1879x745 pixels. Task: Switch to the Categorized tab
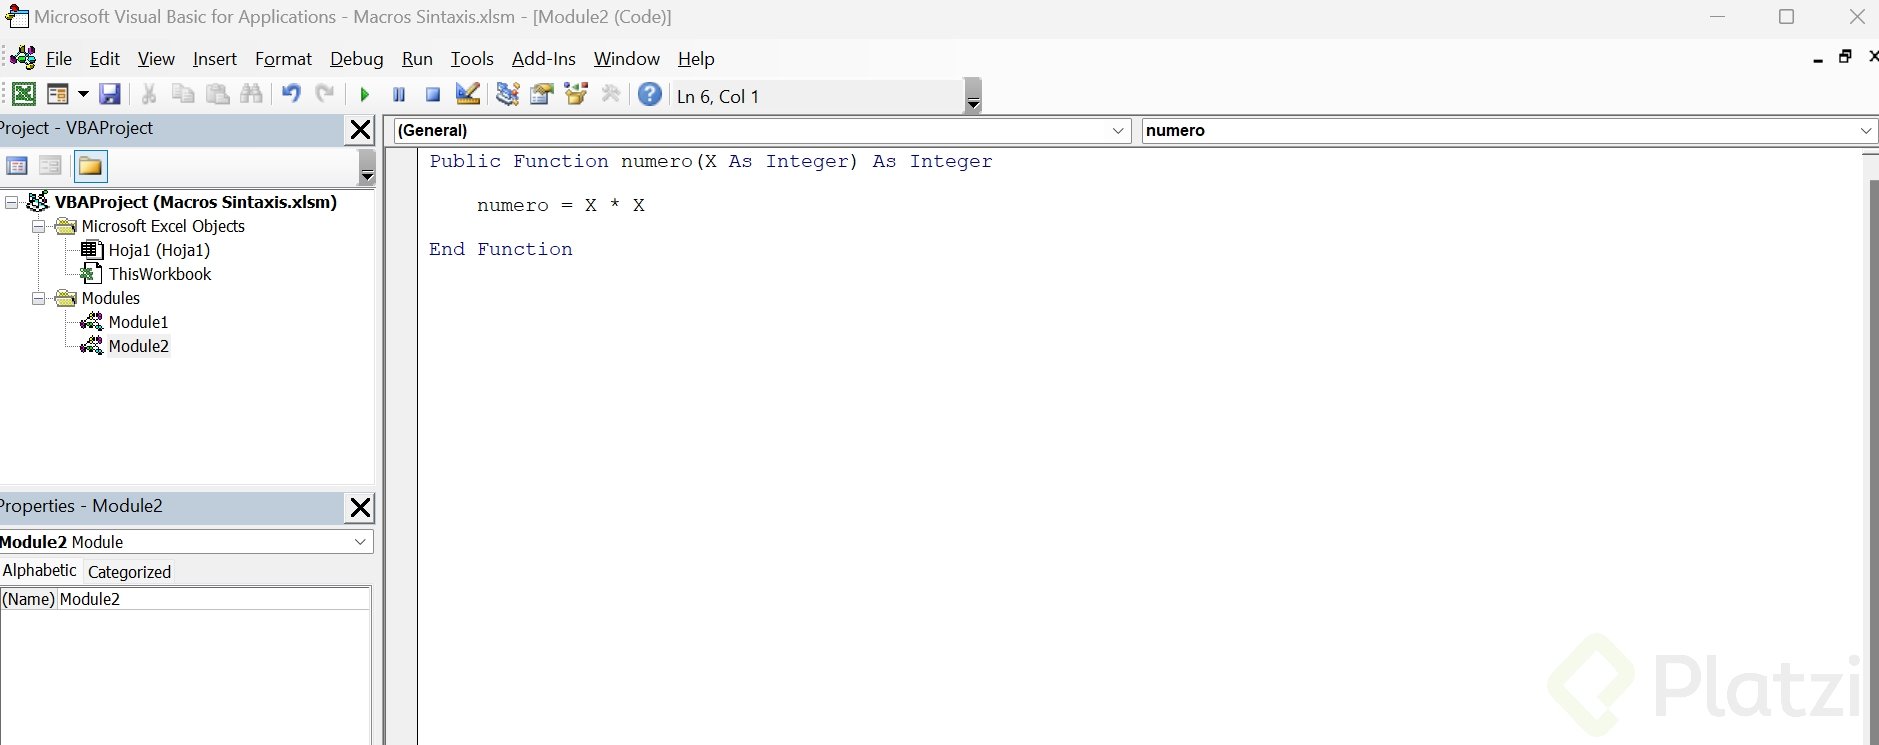[129, 572]
